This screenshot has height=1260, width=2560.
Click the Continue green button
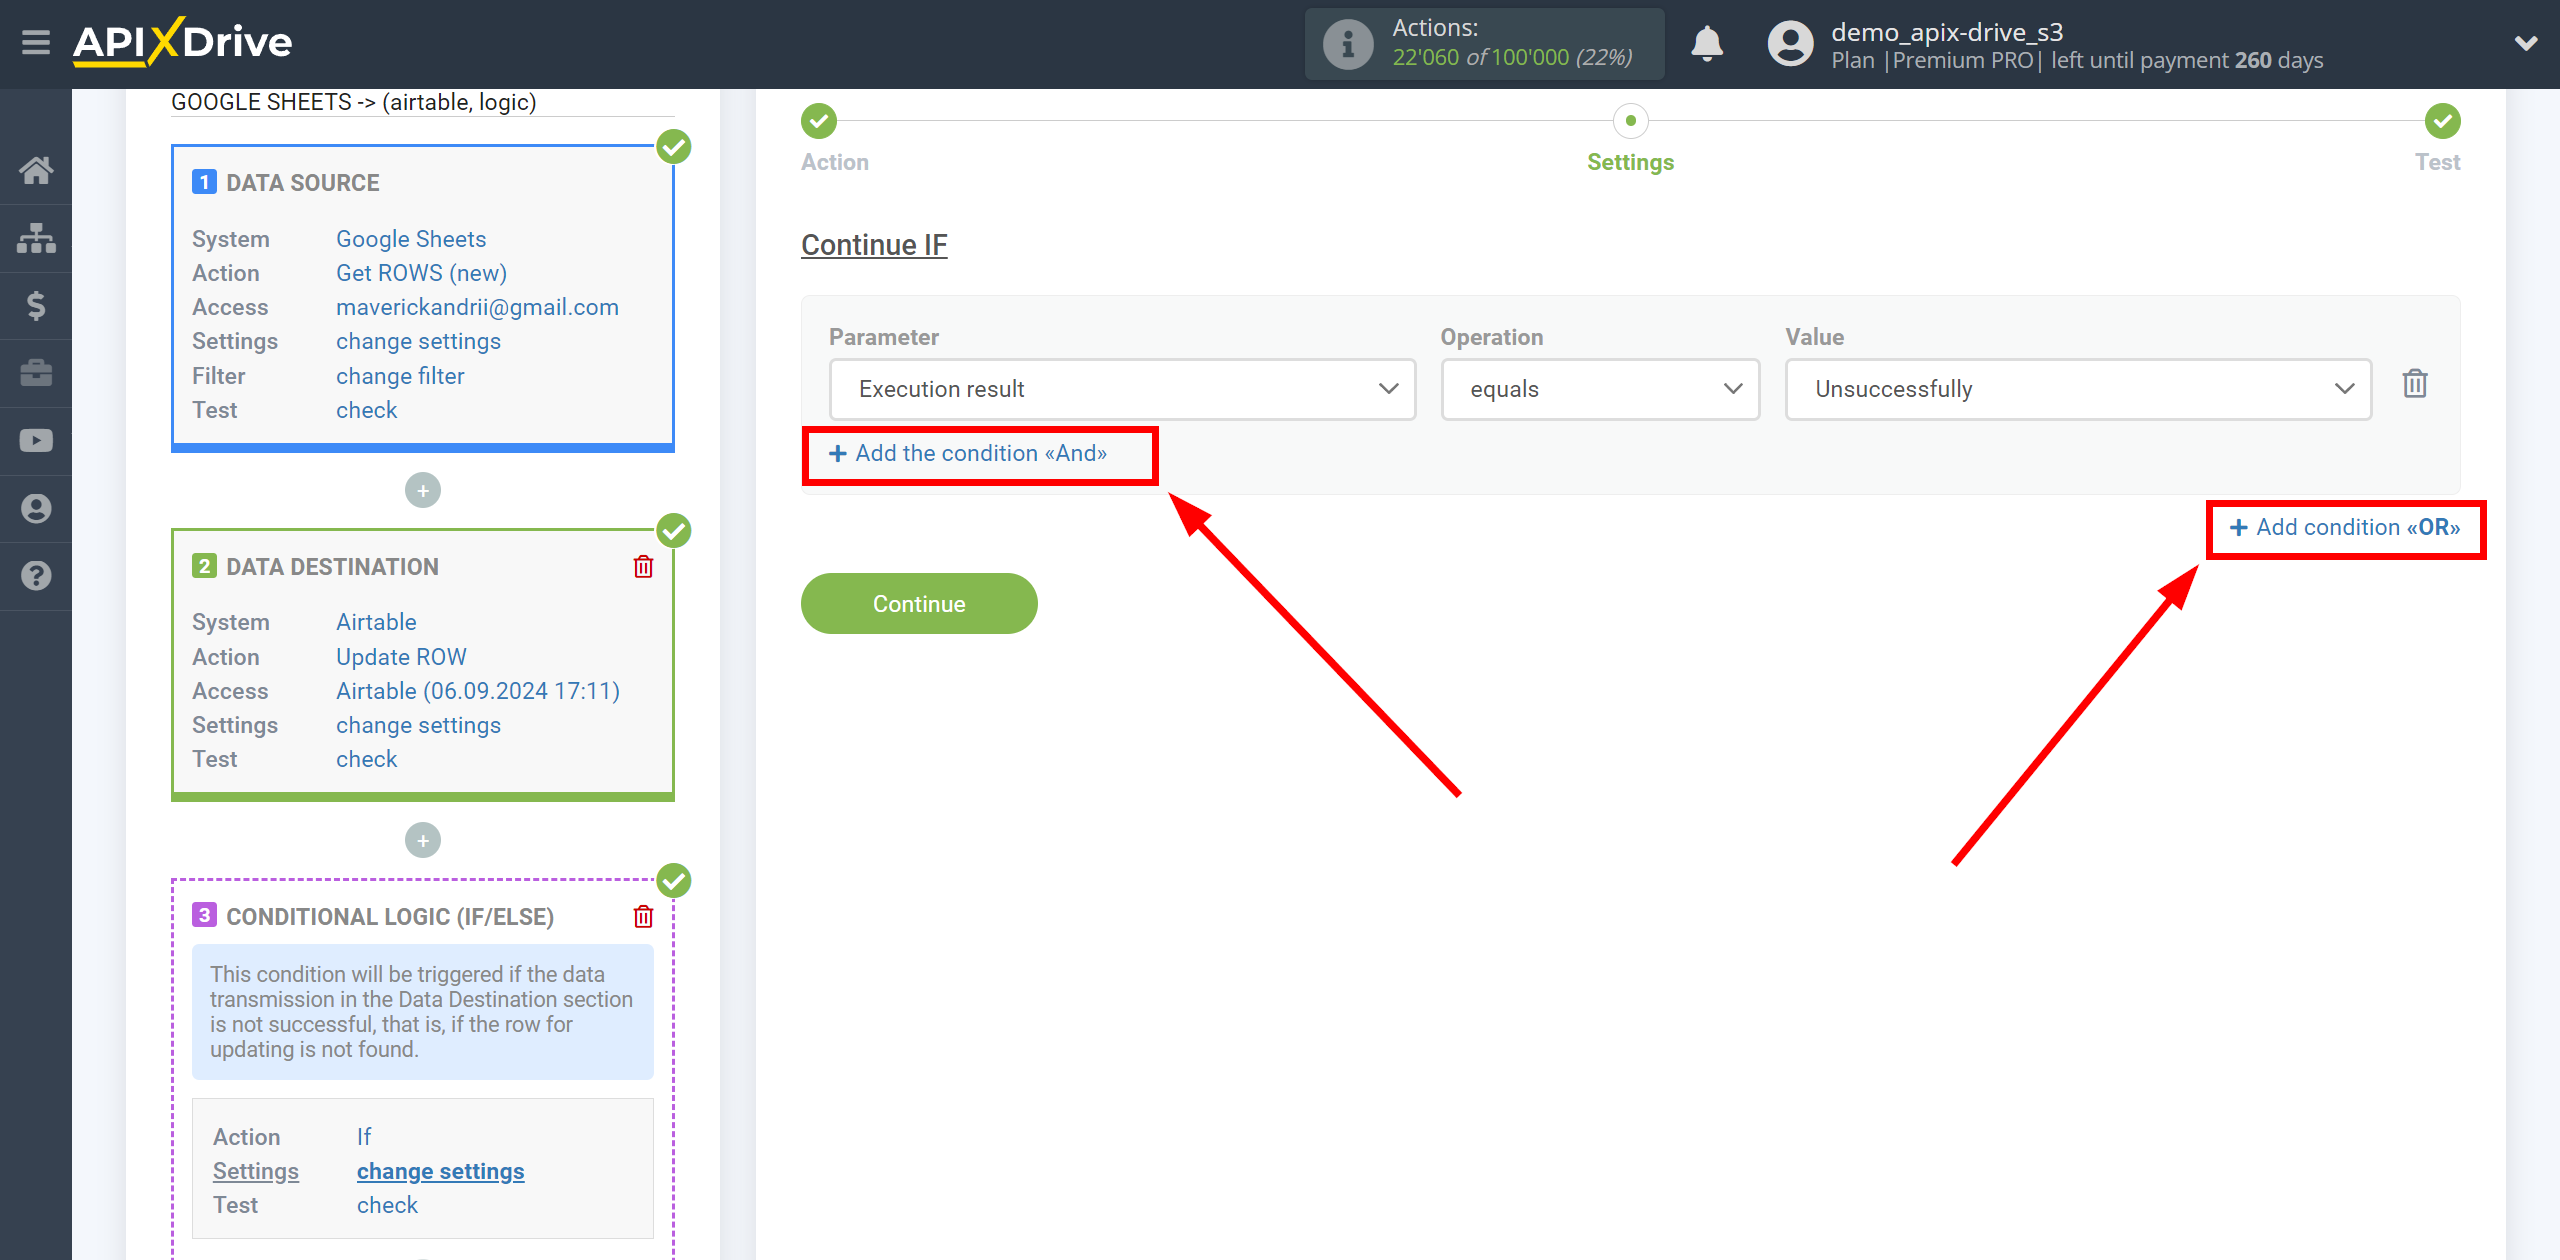click(918, 604)
